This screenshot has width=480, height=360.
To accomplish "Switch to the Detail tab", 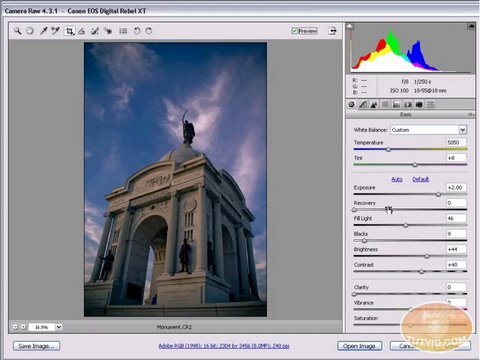I will [x=374, y=105].
